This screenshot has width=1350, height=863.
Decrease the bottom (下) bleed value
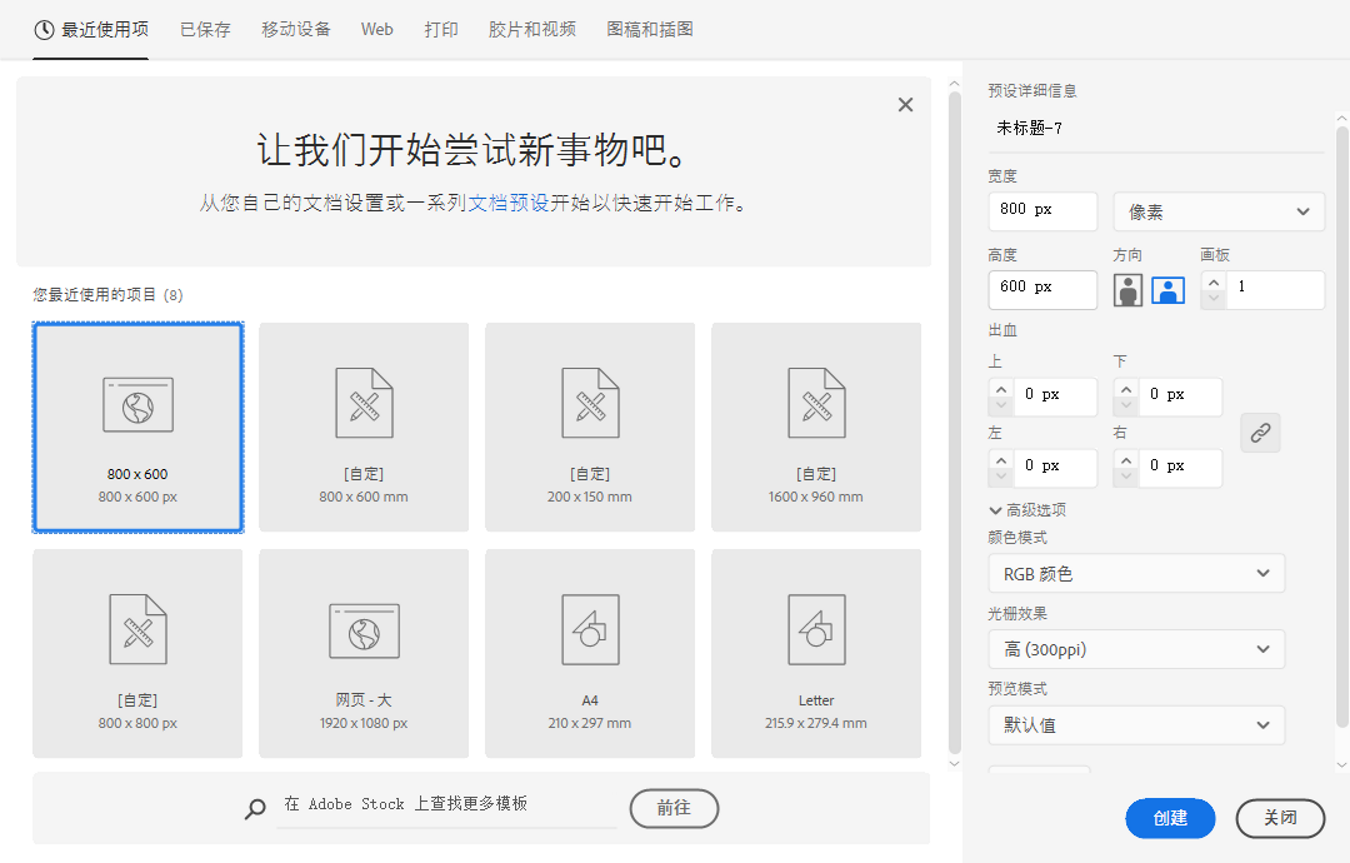(1126, 405)
